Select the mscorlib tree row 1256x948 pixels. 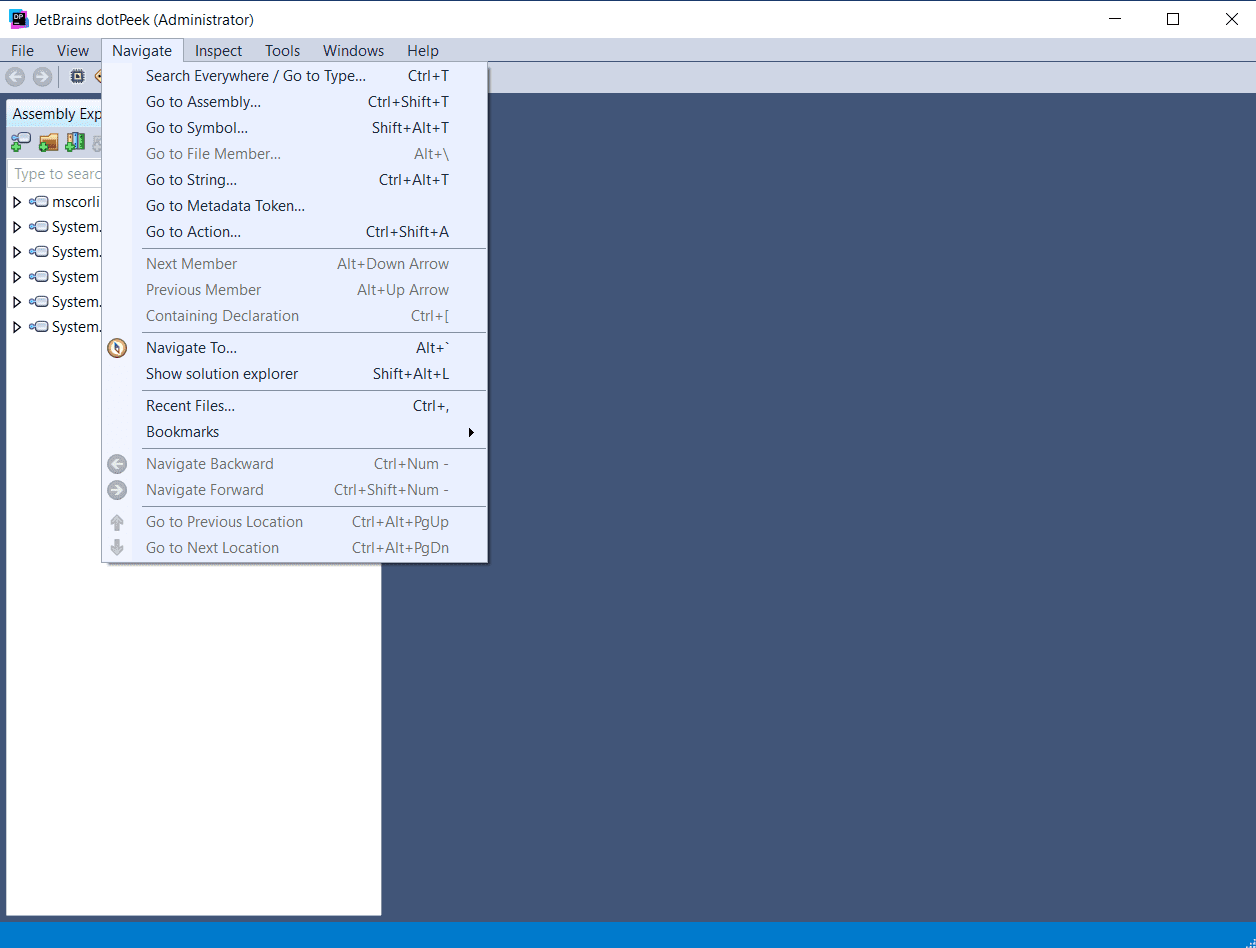(56, 202)
